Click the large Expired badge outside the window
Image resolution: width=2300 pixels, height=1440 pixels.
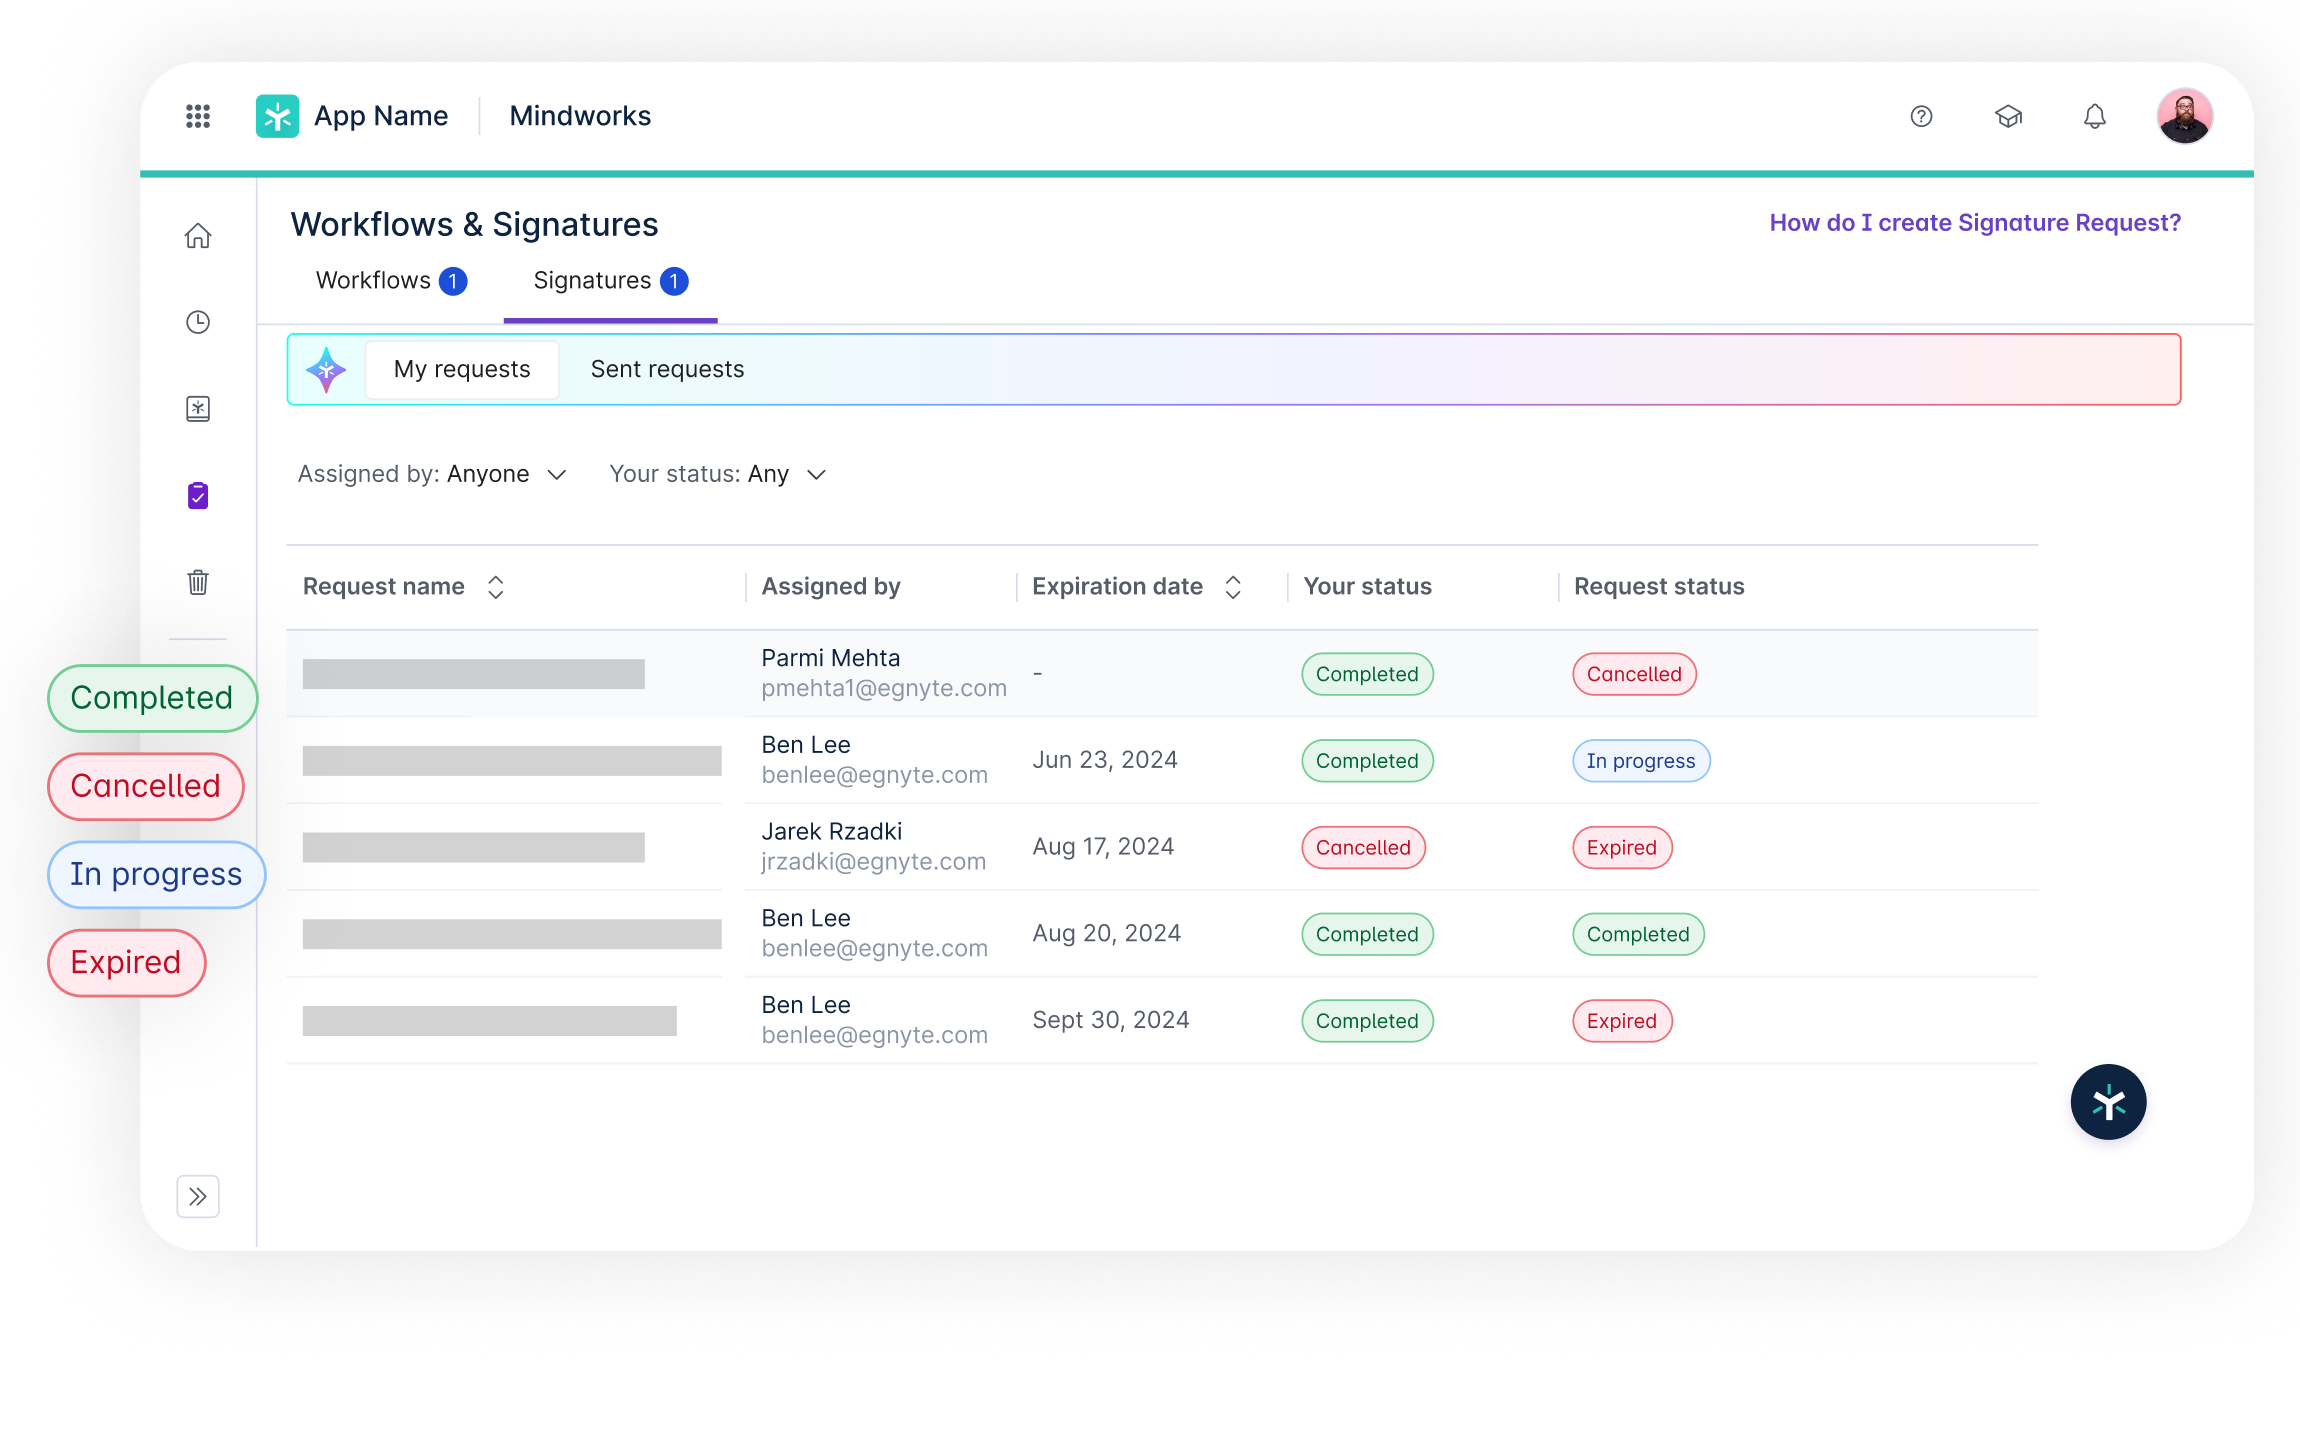coord(126,962)
